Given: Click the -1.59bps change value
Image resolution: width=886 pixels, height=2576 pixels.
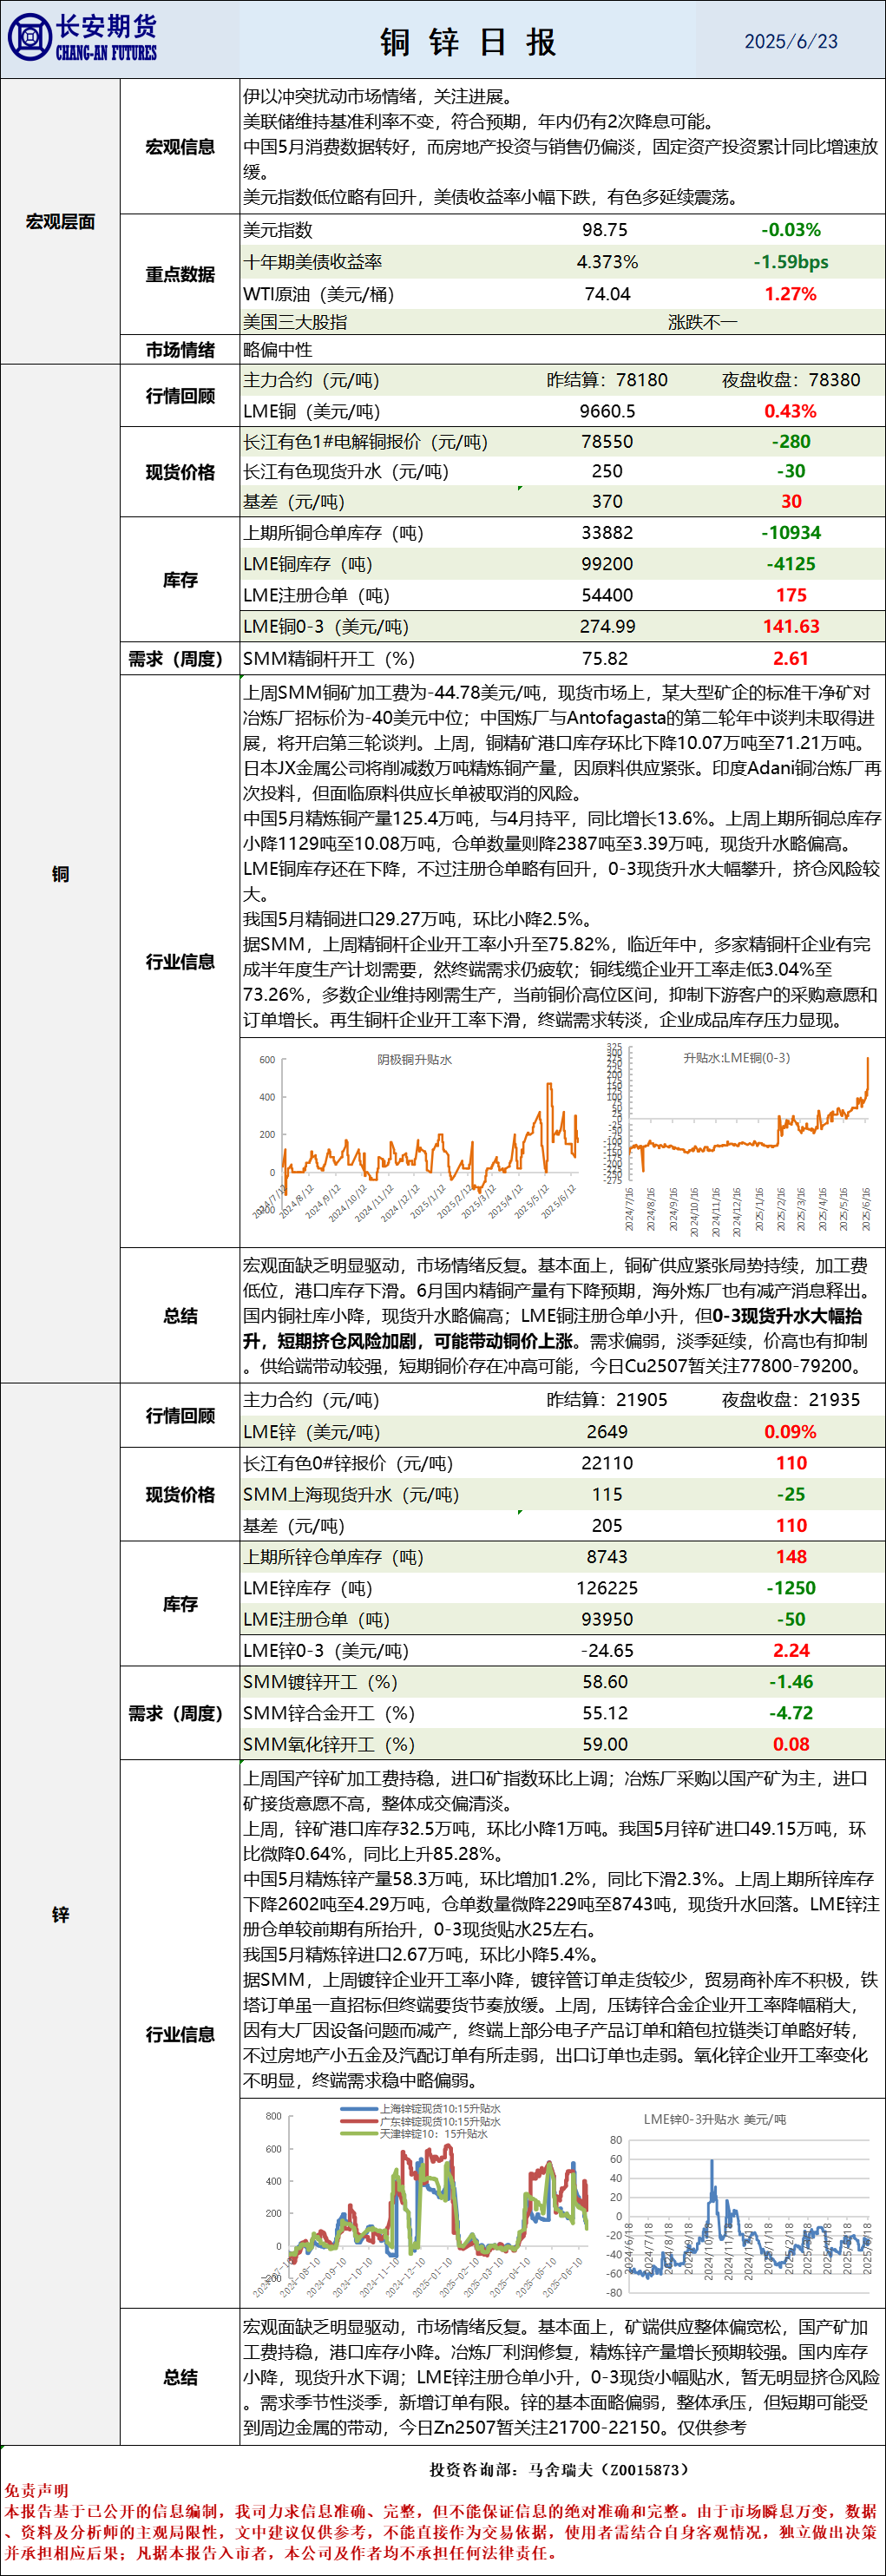Looking at the screenshot, I should point(791,262).
